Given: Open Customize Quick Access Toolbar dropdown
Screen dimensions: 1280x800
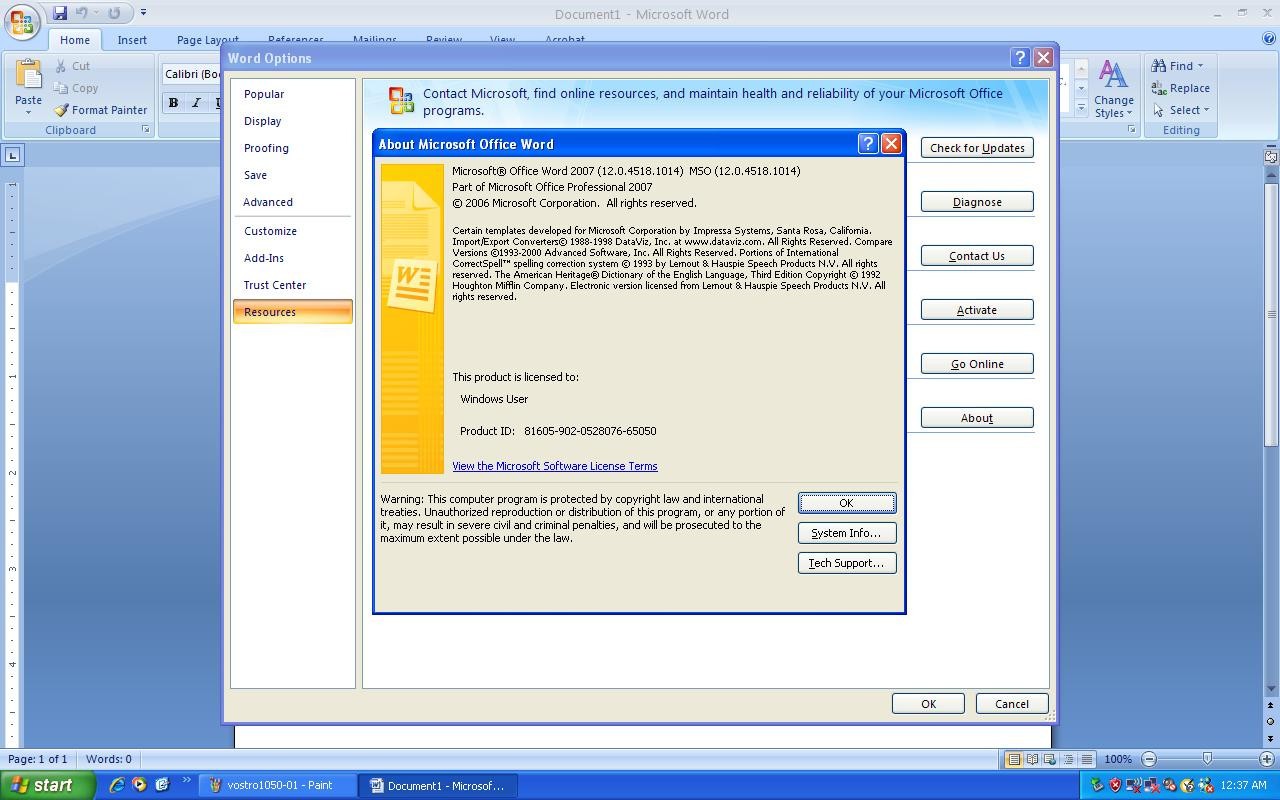Looking at the screenshot, I should click(143, 13).
